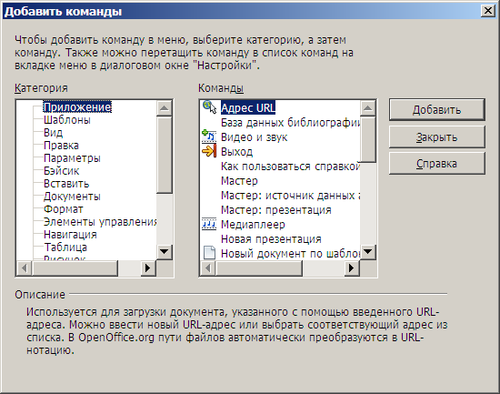Click commands list scroll down arrow

click(x=368, y=251)
